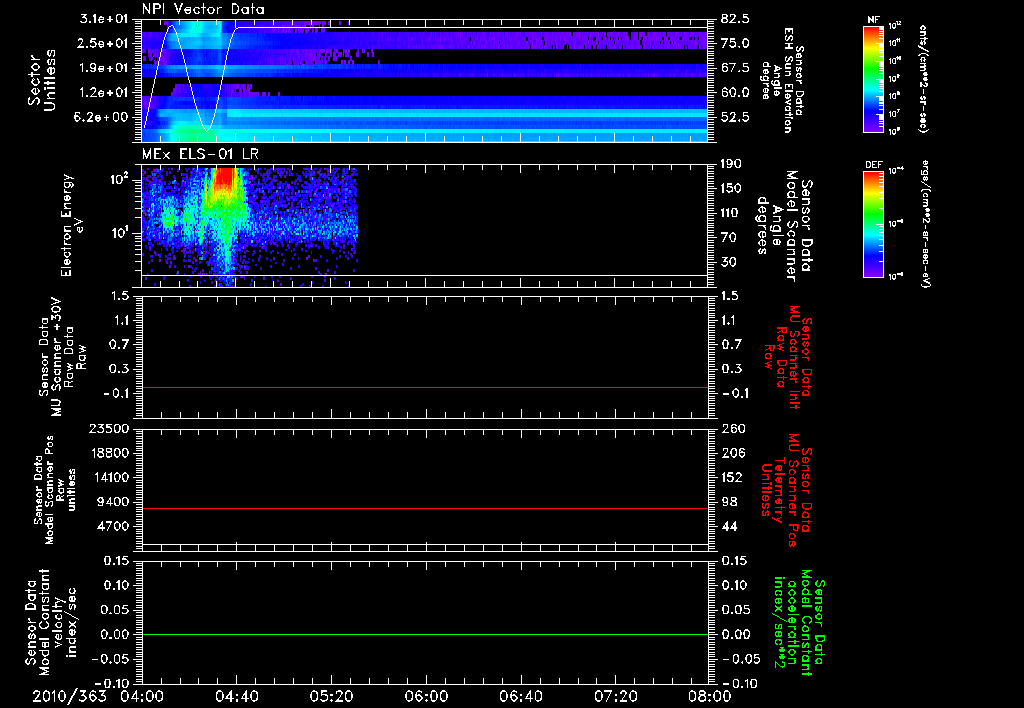Click the green line in velocity panel
This screenshot has width=1024, height=708.
point(425,634)
